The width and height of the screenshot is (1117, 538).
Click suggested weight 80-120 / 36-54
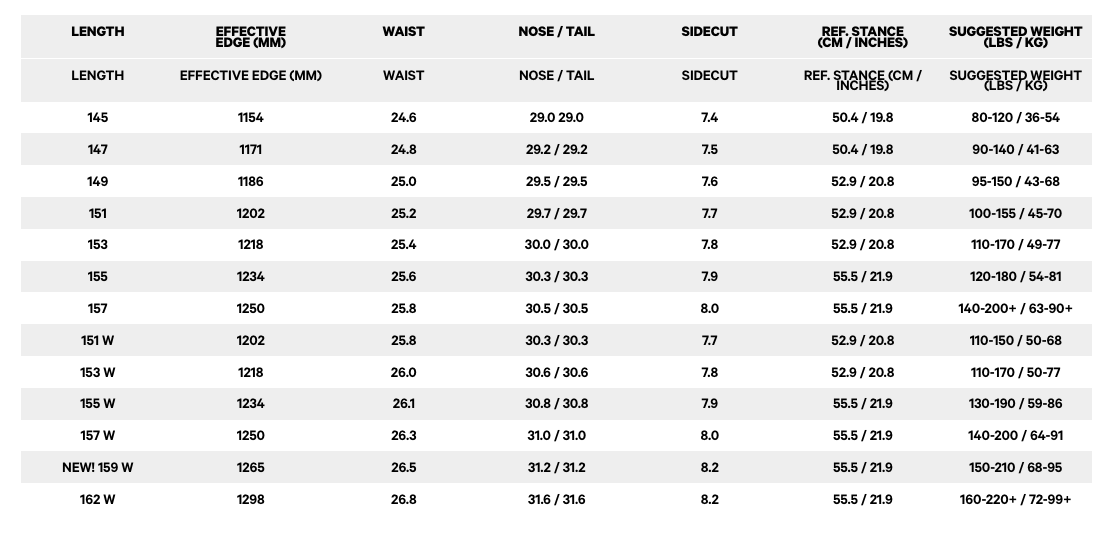point(1015,118)
